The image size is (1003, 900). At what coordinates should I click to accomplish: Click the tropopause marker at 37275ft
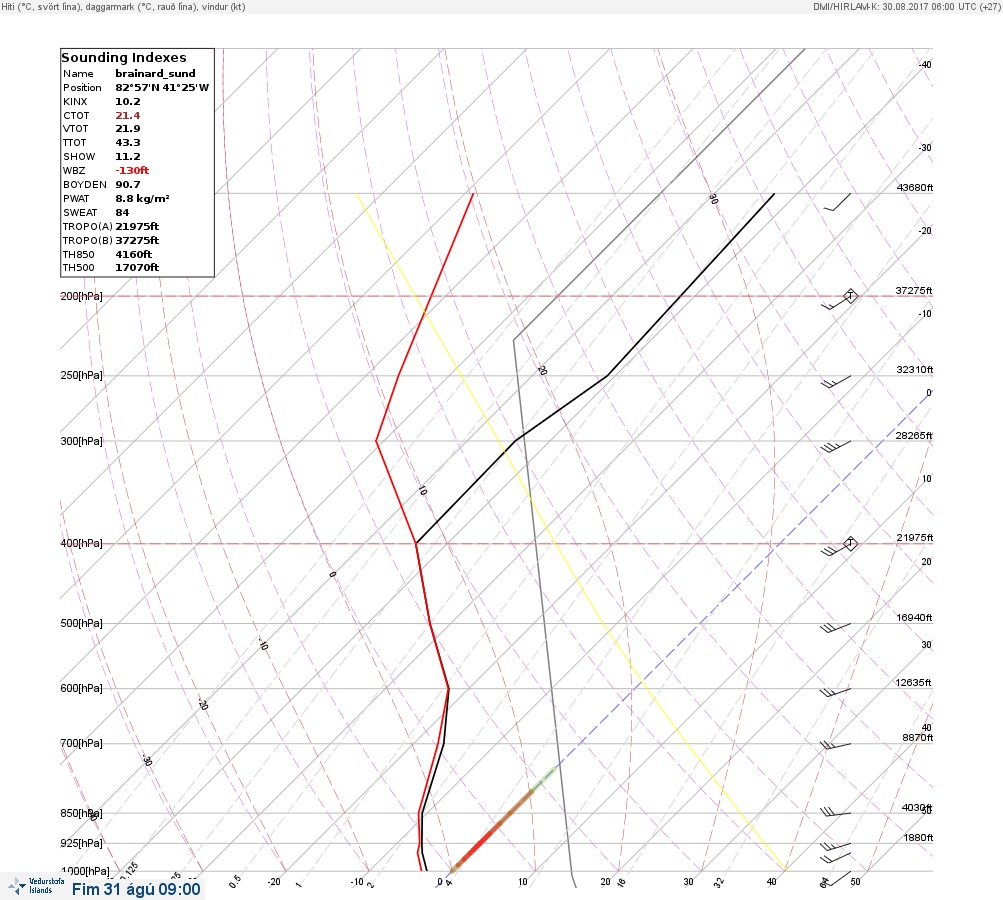click(x=850, y=296)
